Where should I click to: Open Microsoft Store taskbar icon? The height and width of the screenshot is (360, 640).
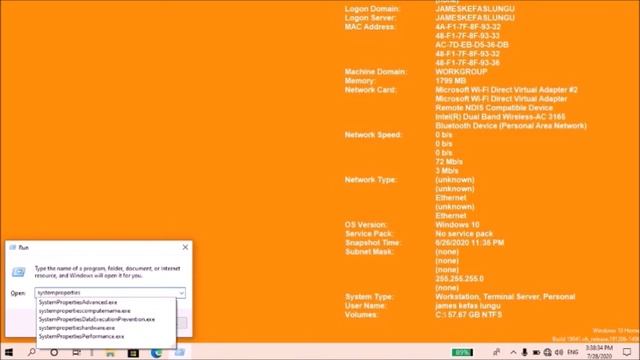click(x=133, y=353)
